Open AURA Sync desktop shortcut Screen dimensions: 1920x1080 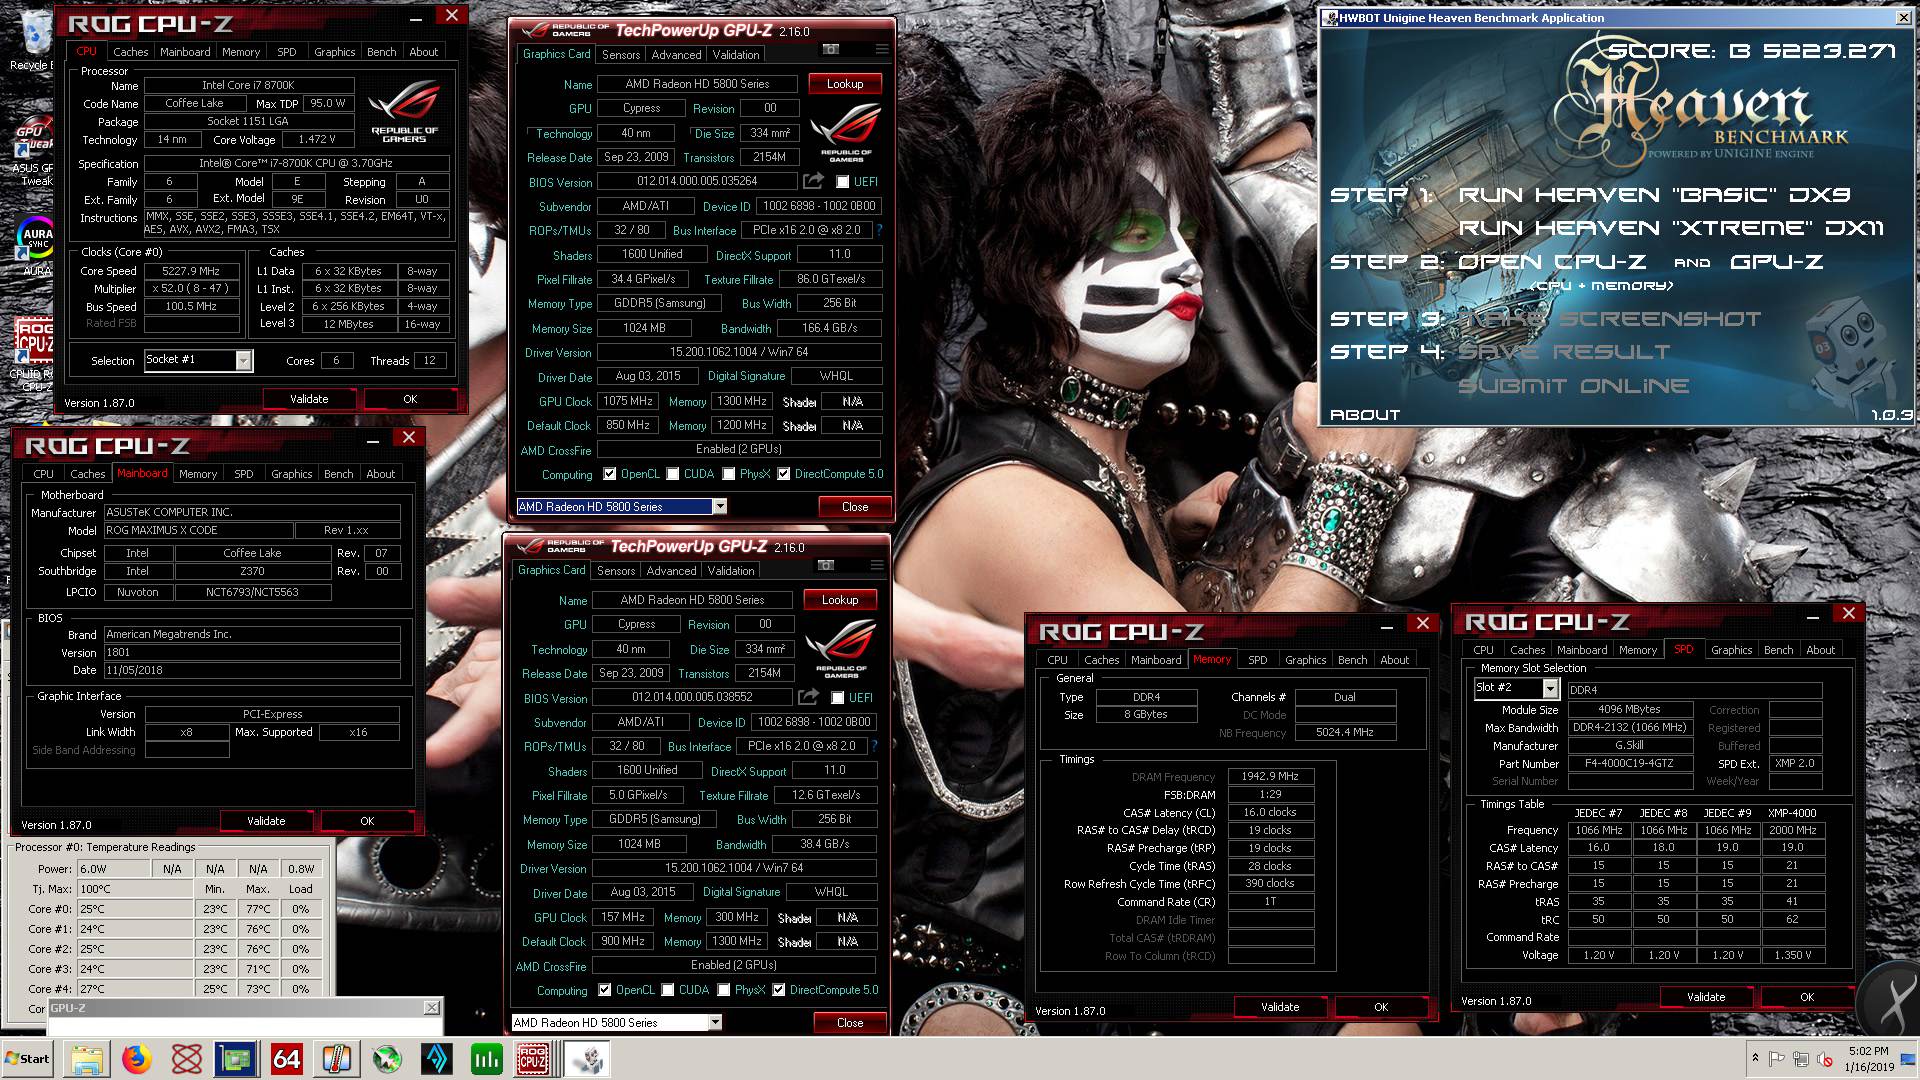coord(34,245)
